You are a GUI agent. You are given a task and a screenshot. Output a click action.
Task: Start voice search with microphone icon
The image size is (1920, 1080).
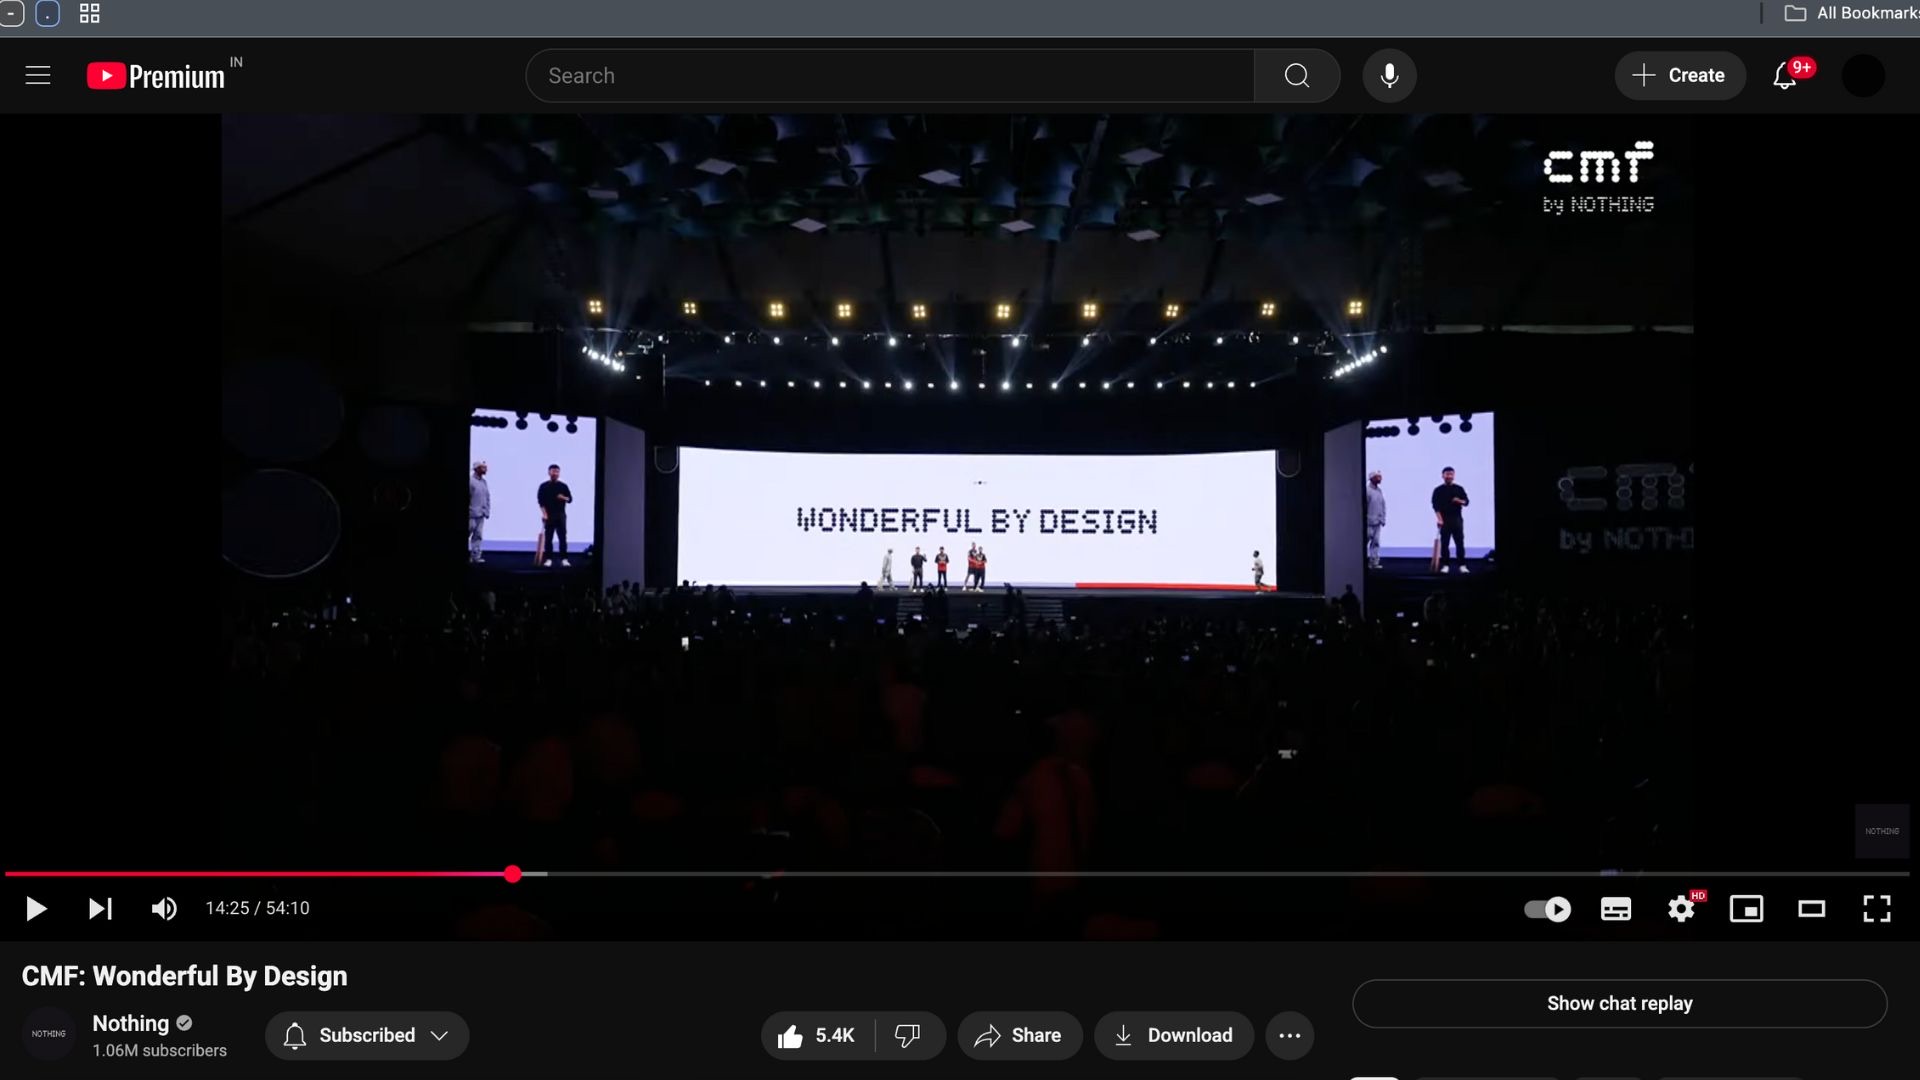pos(1389,76)
